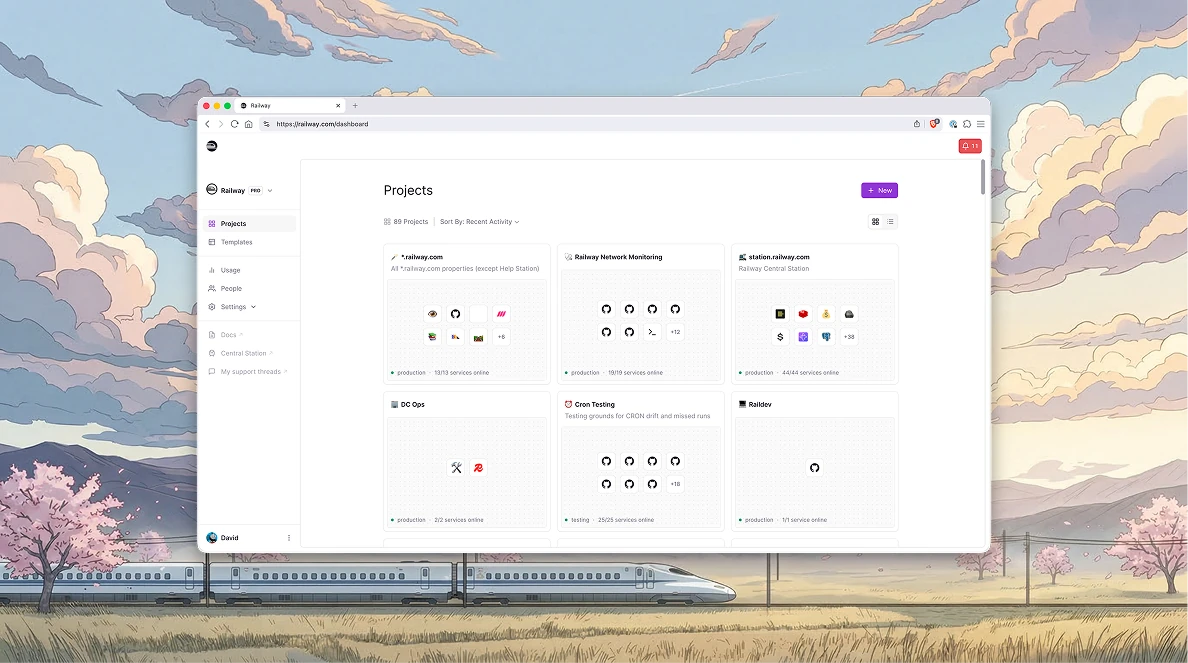Click the 89 Projects count label
Screen dimensions: 1188x663
point(406,222)
